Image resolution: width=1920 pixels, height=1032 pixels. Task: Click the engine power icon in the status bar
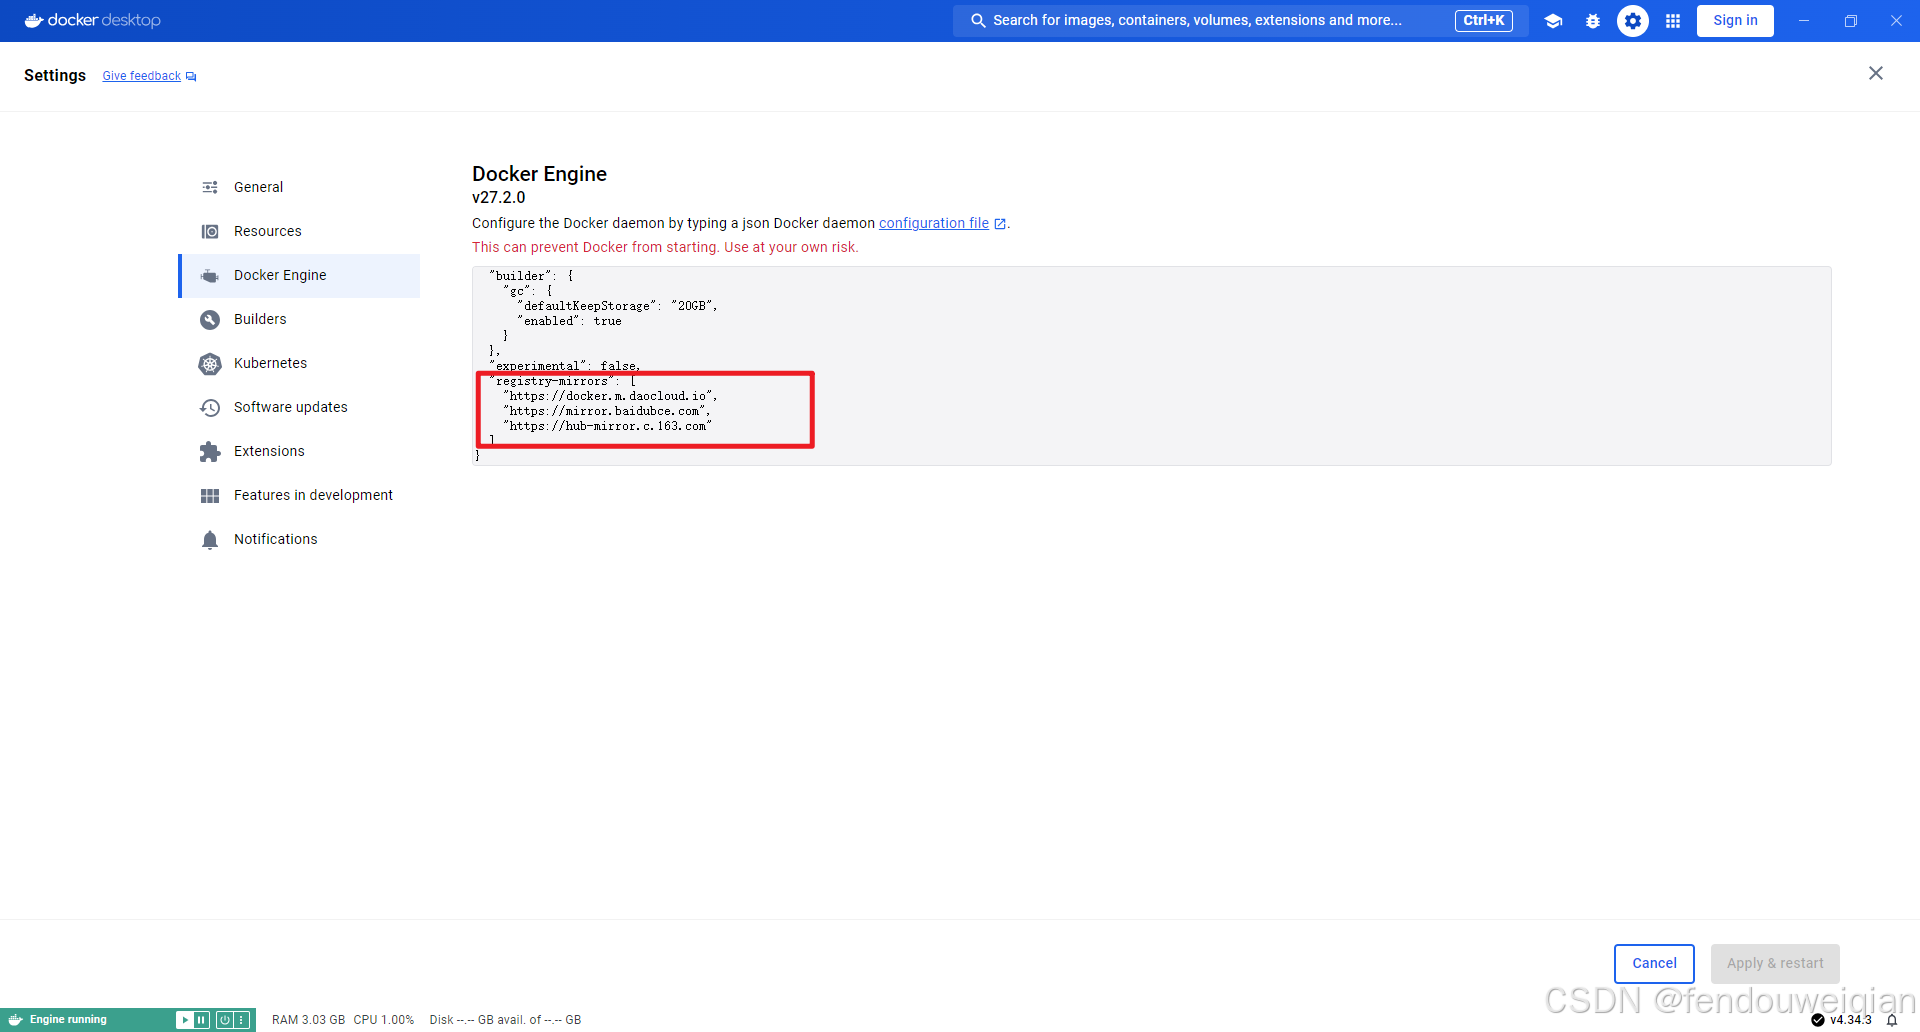coord(225,1020)
